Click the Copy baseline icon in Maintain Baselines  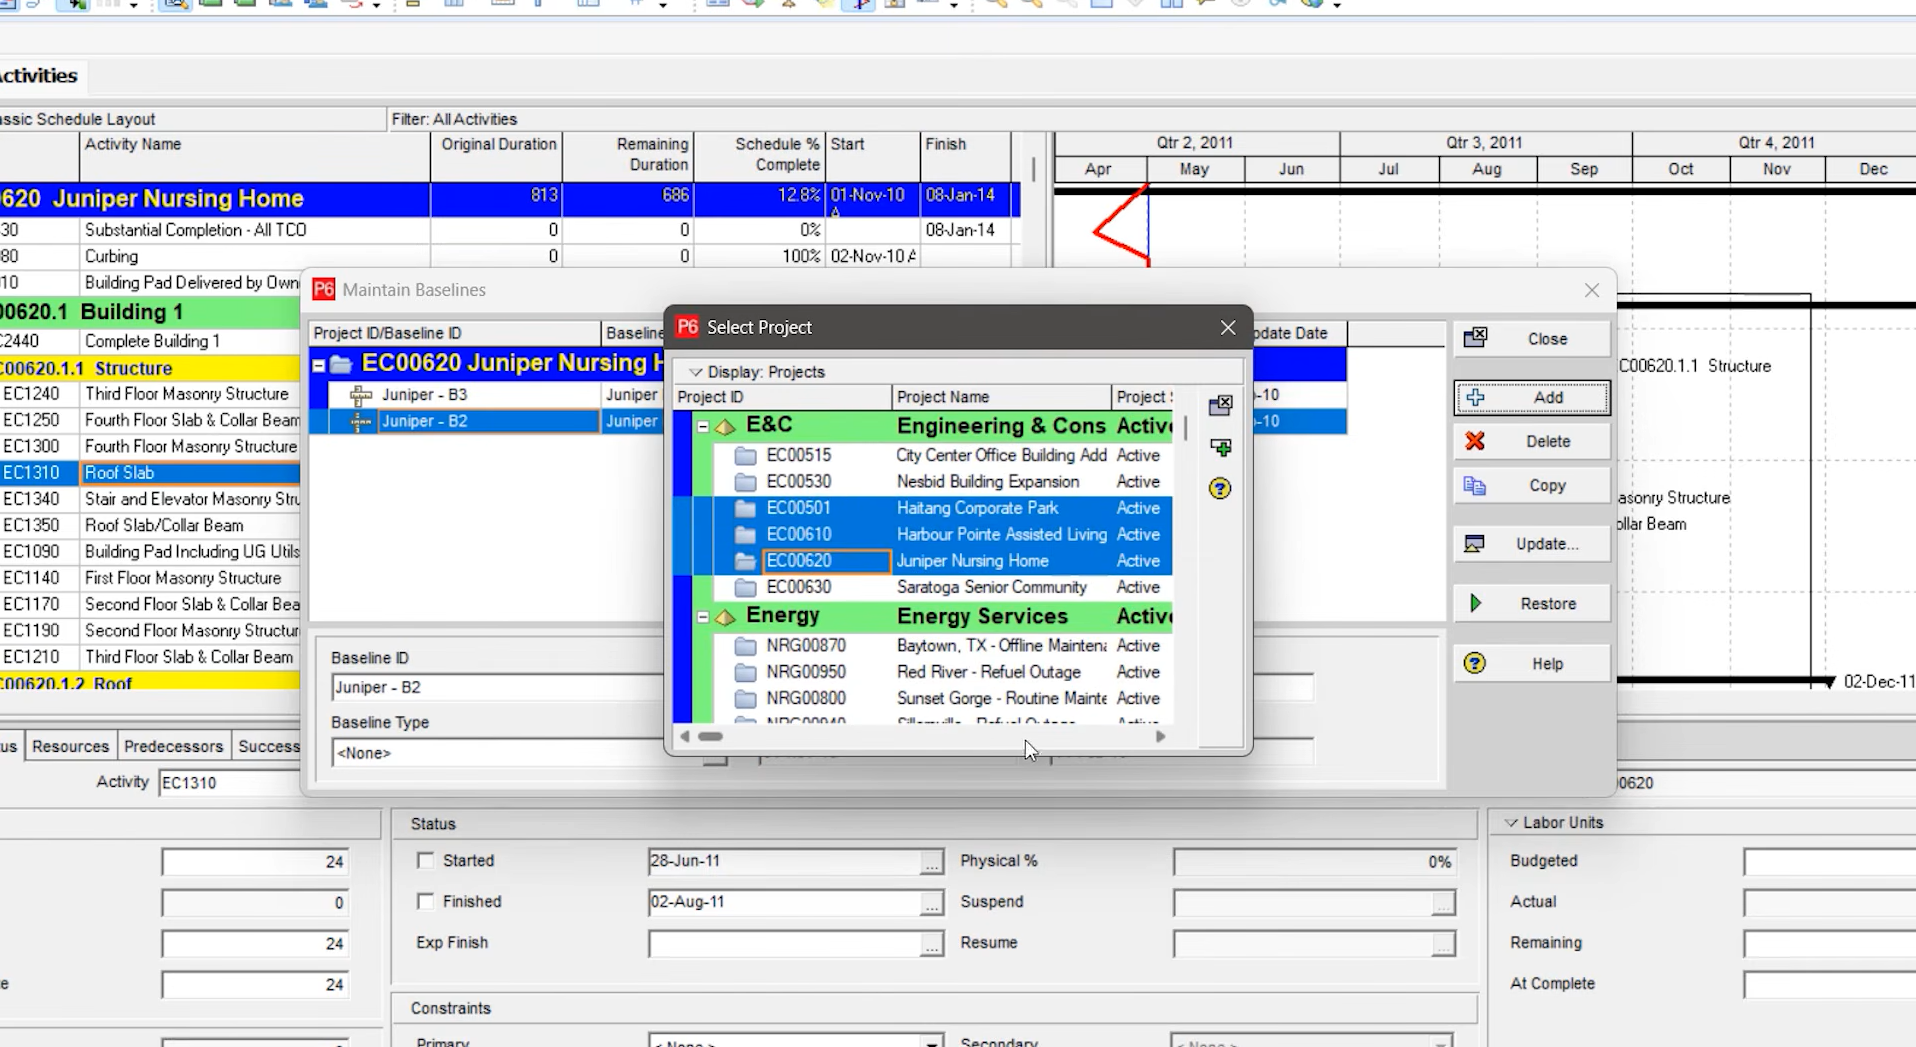click(x=1530, y=485)
